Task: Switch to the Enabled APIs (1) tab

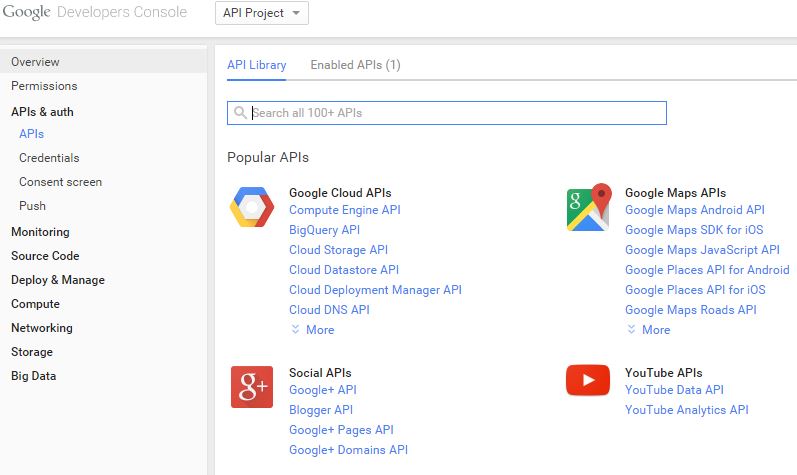Action: click(355, 65)
